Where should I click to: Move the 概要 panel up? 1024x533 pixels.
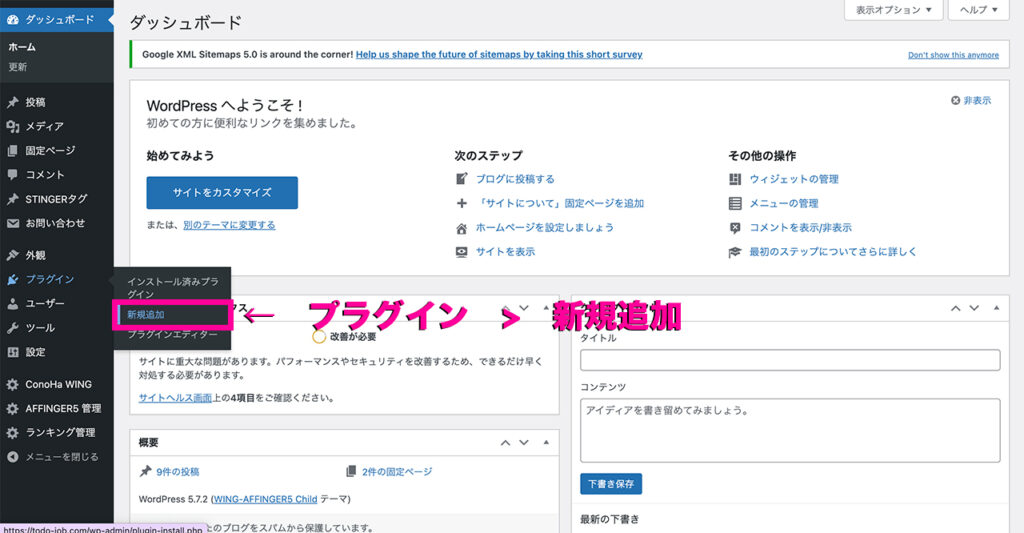click(x=505, y=442)
